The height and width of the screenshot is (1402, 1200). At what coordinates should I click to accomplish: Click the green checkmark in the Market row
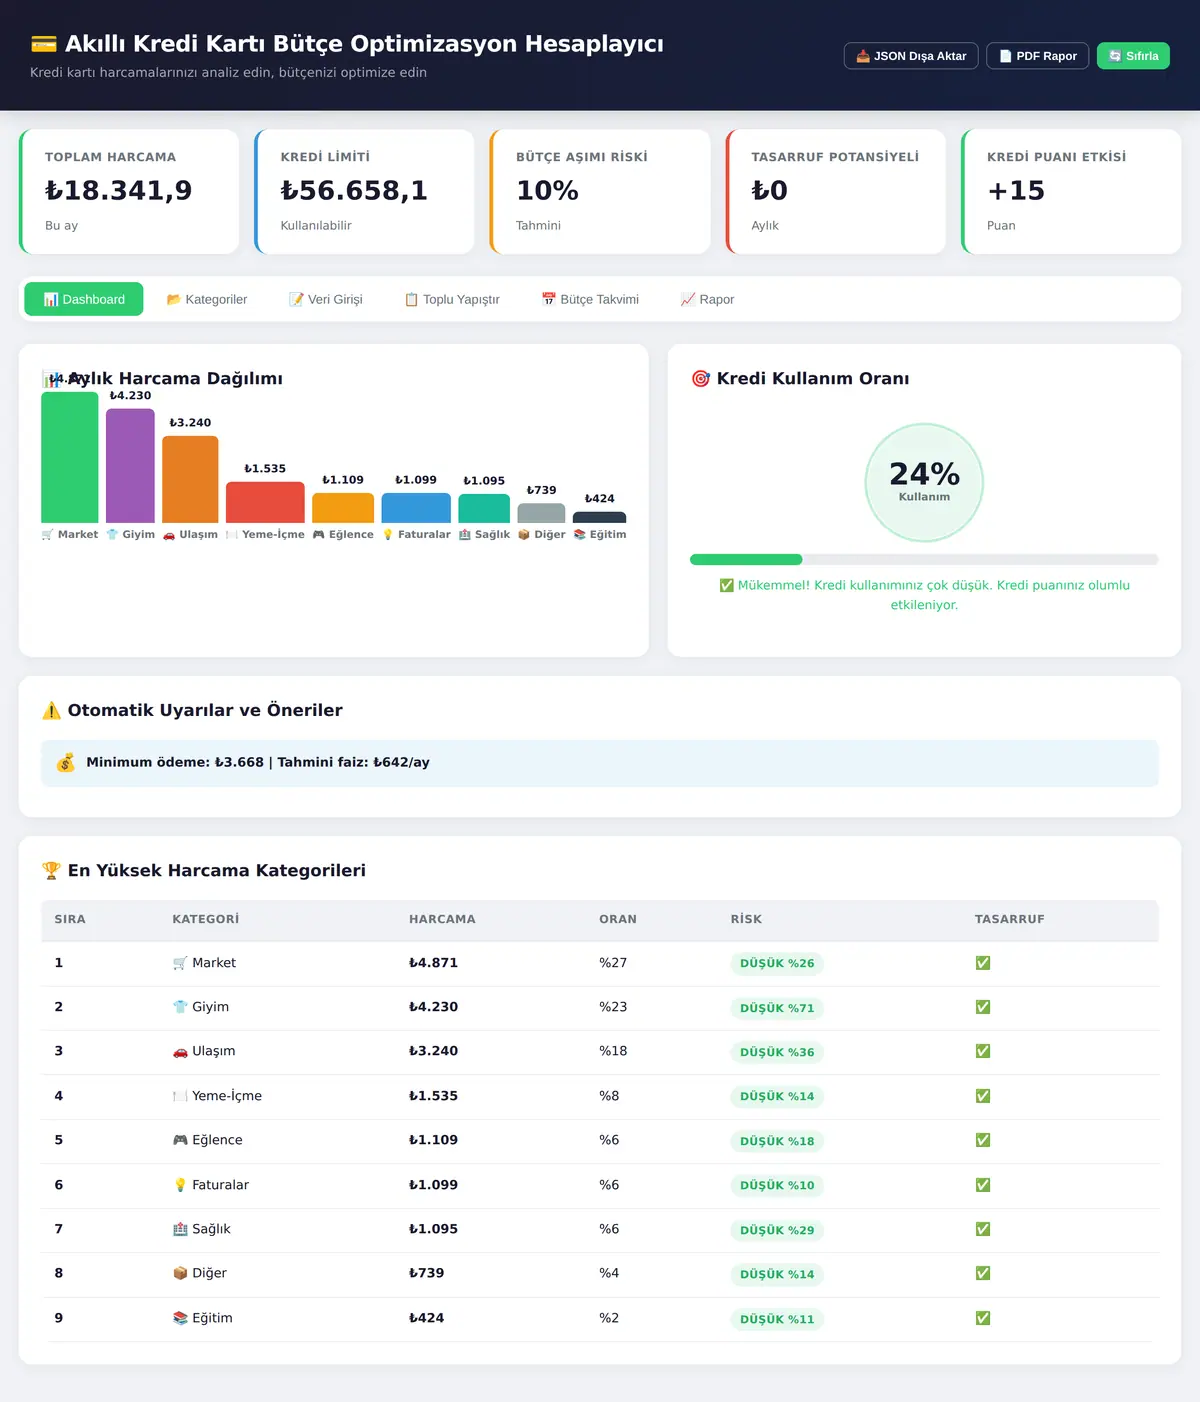click(x=983, y=963)
